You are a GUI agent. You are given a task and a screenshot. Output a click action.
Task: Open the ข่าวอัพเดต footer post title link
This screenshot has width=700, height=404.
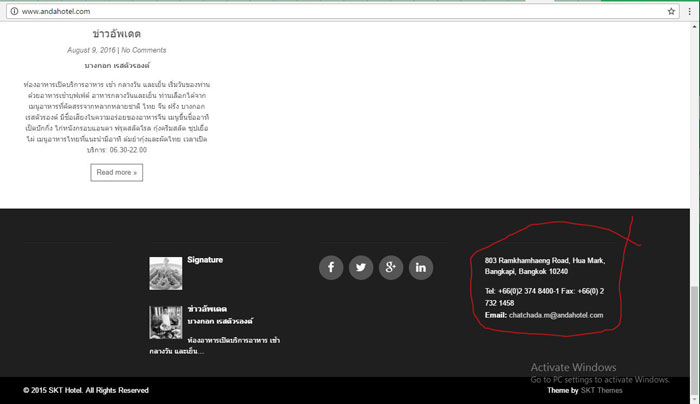coord(207,309)
